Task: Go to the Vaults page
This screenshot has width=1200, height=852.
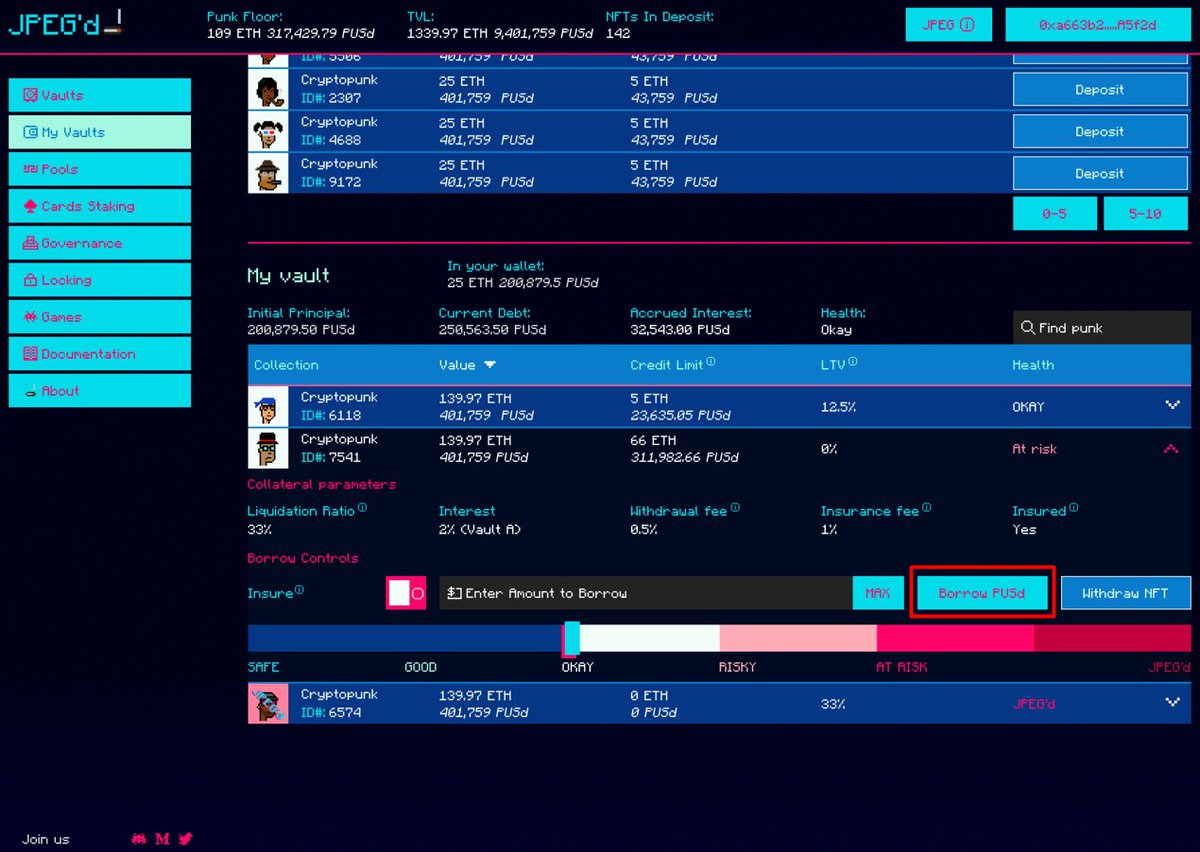Action: click(x=100, y=95)
